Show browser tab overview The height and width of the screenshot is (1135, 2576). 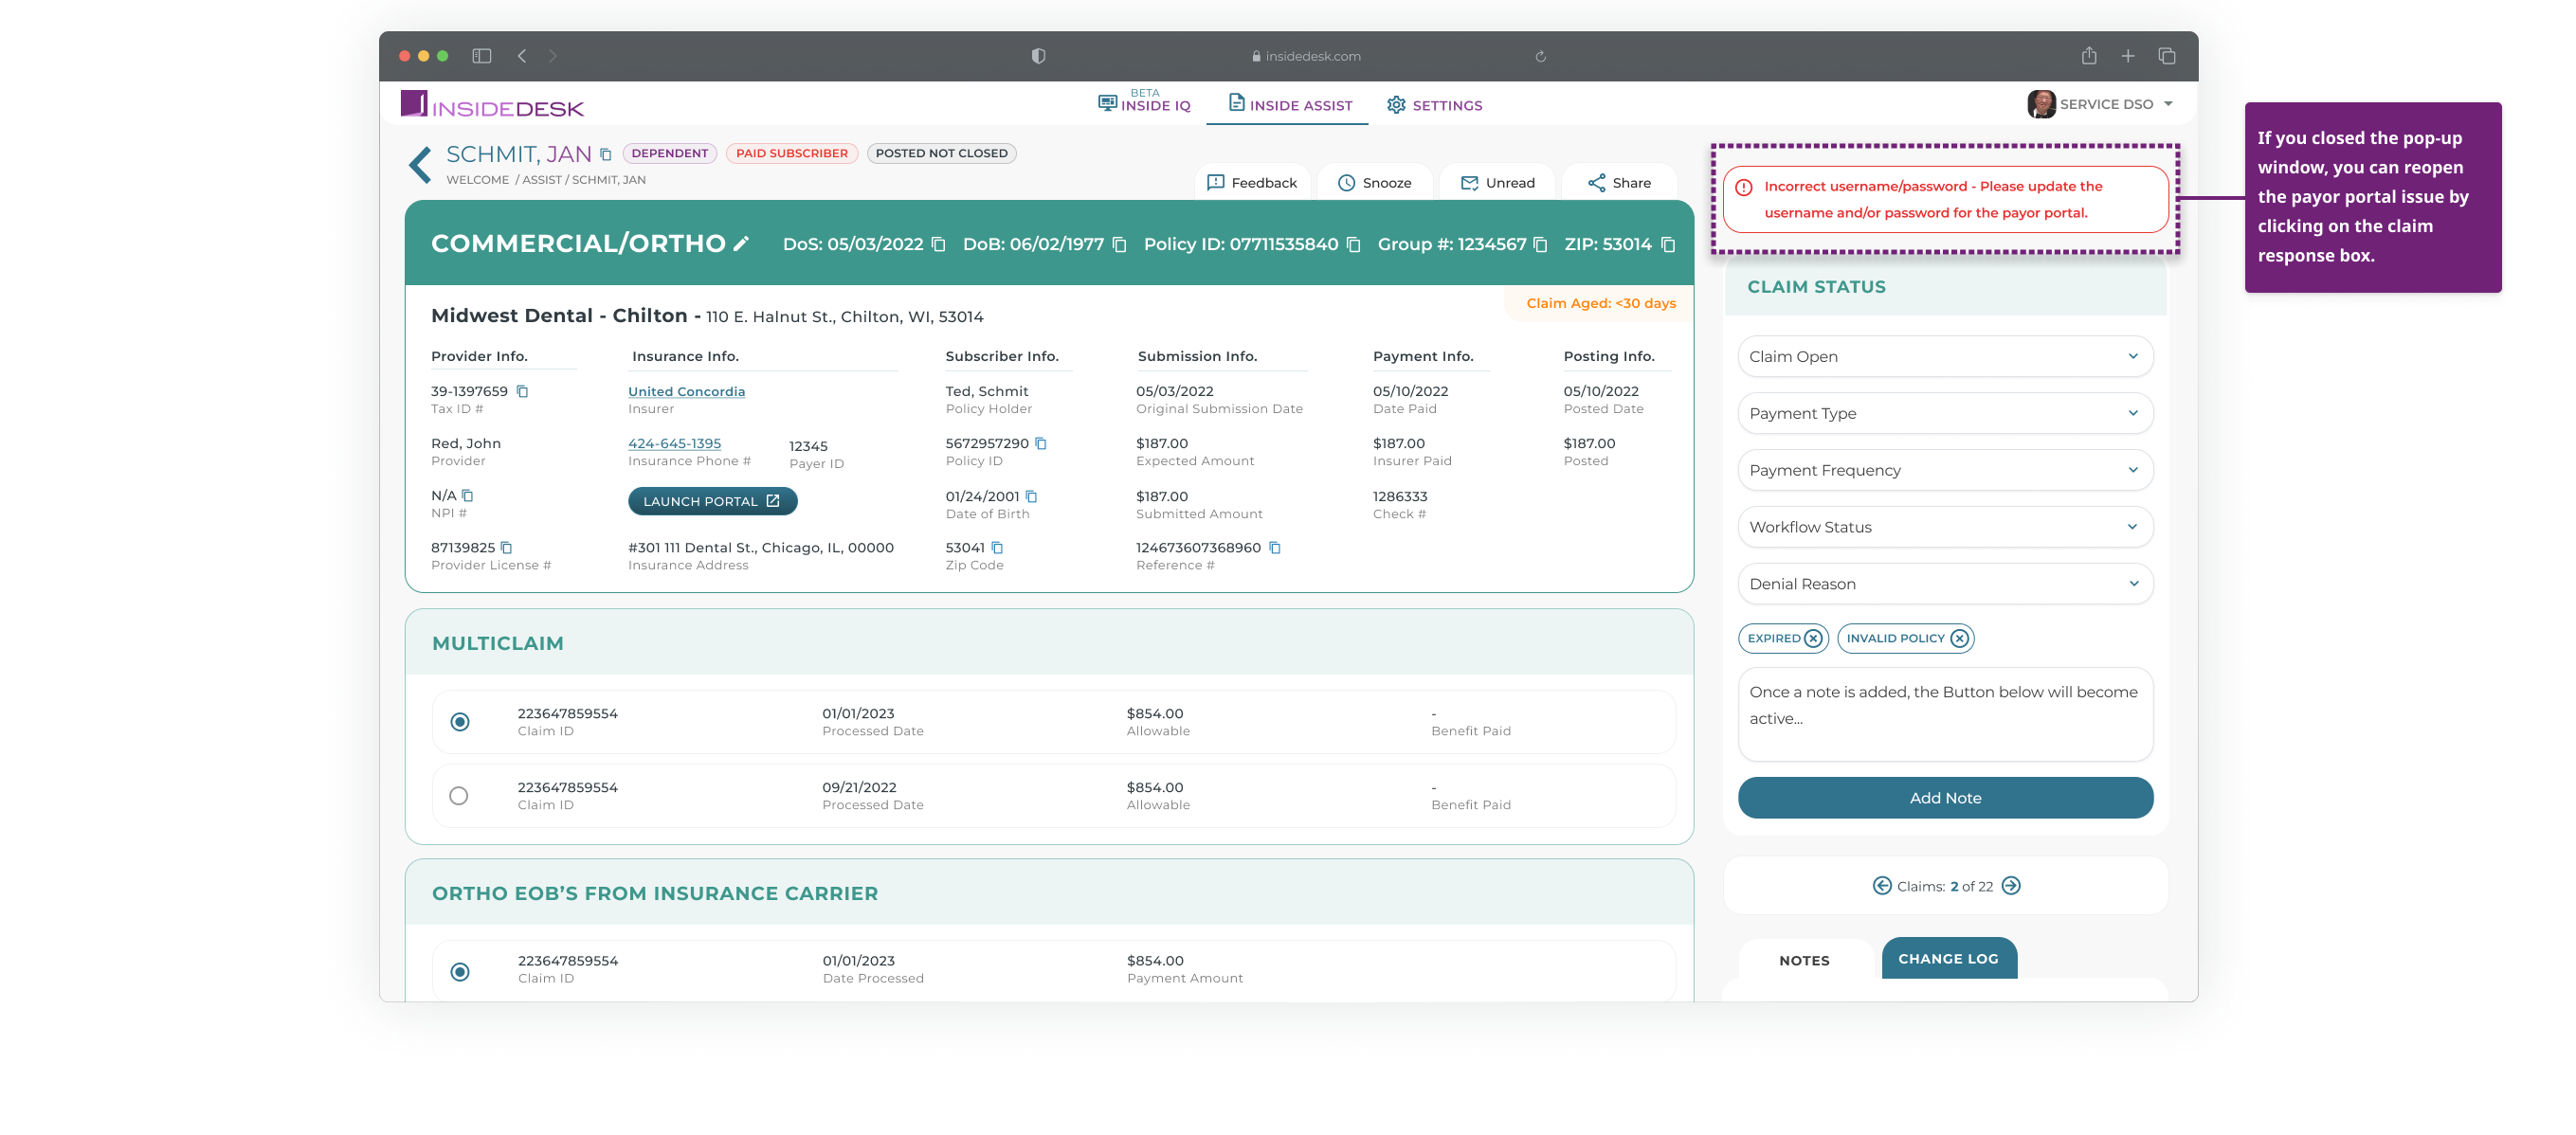pyautogui.click(x=2166, y=56)
